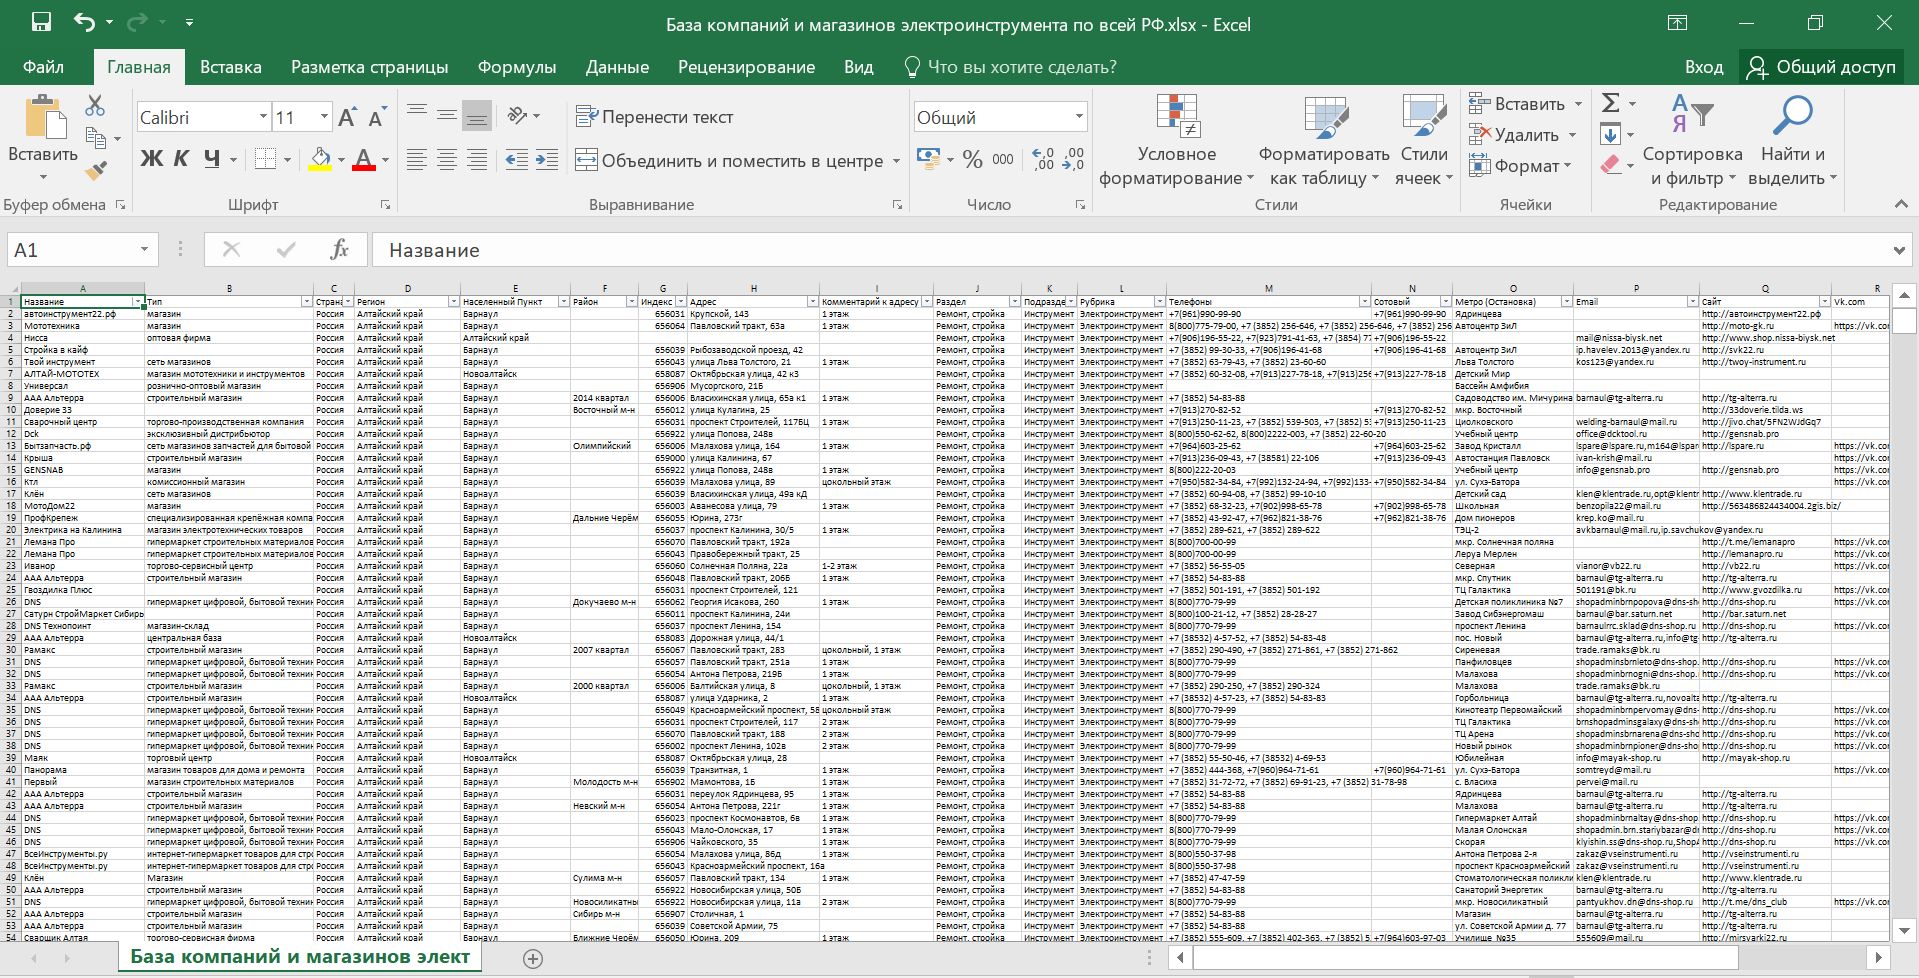Image resolution: width=1919 pixels, height=978 pixels.
Task: Activate the Format Painter brush
Action: 96,171
